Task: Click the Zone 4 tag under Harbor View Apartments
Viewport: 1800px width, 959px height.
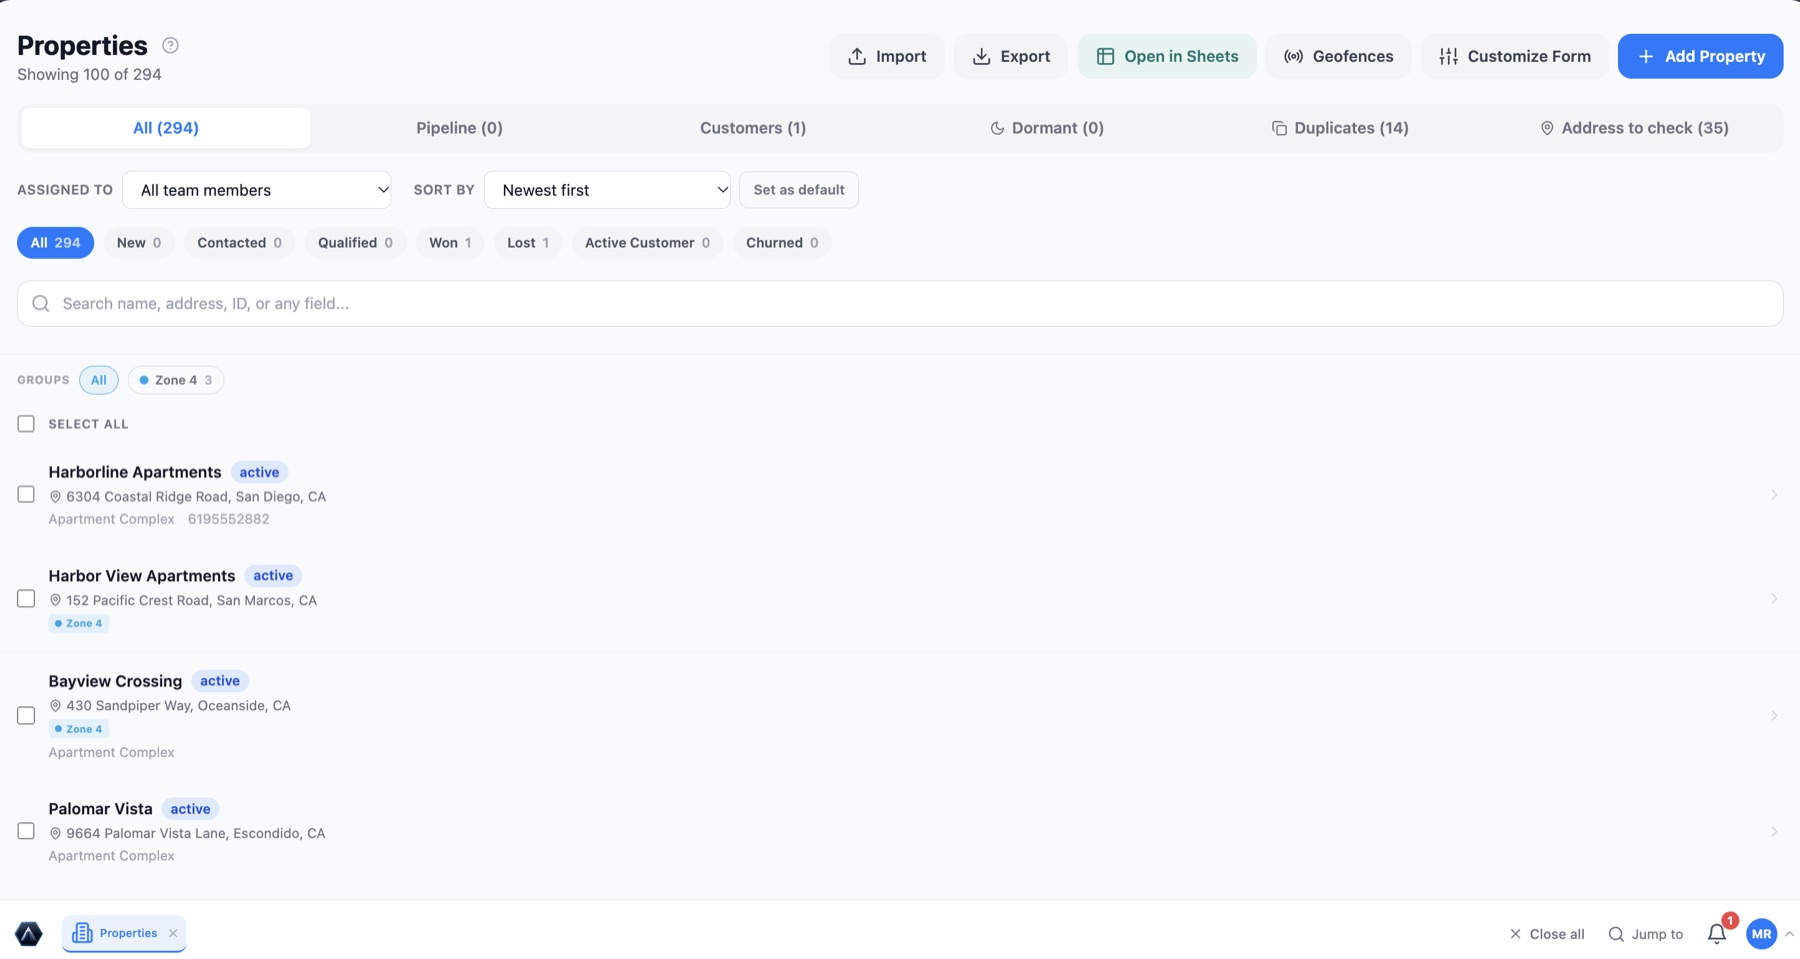Action: coord(79,623)
